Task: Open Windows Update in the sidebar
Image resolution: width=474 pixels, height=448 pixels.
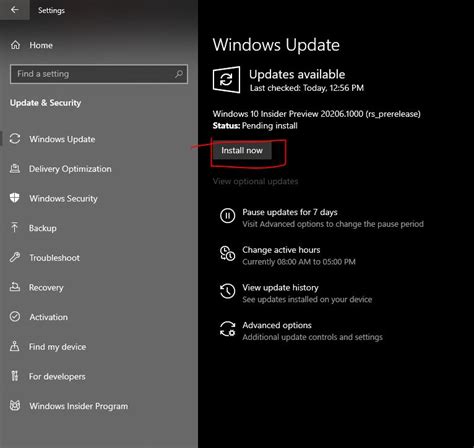Action: [x=62, y=139]
